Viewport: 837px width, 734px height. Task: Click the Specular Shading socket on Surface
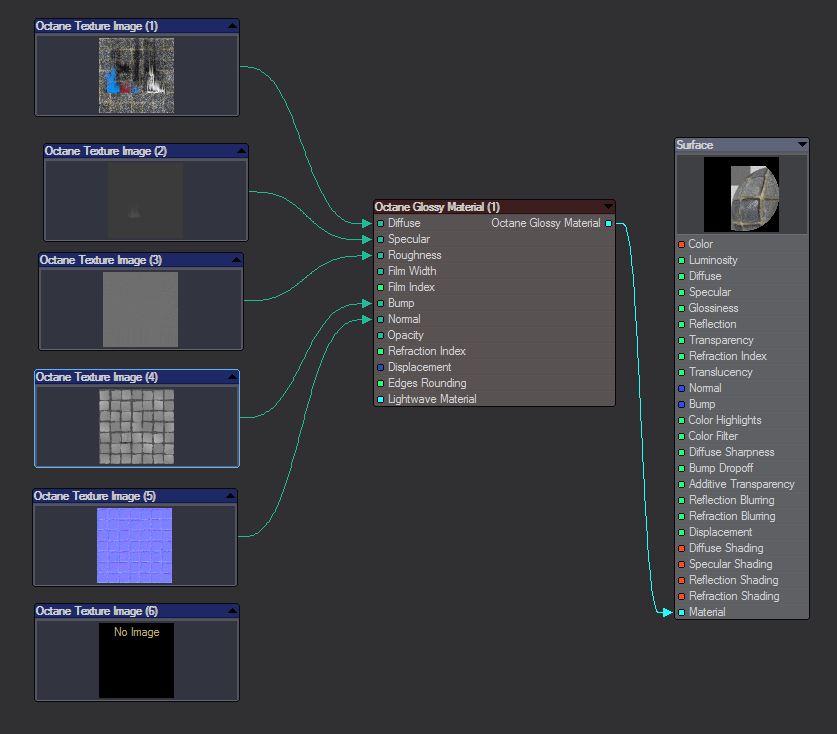(682, 564)
